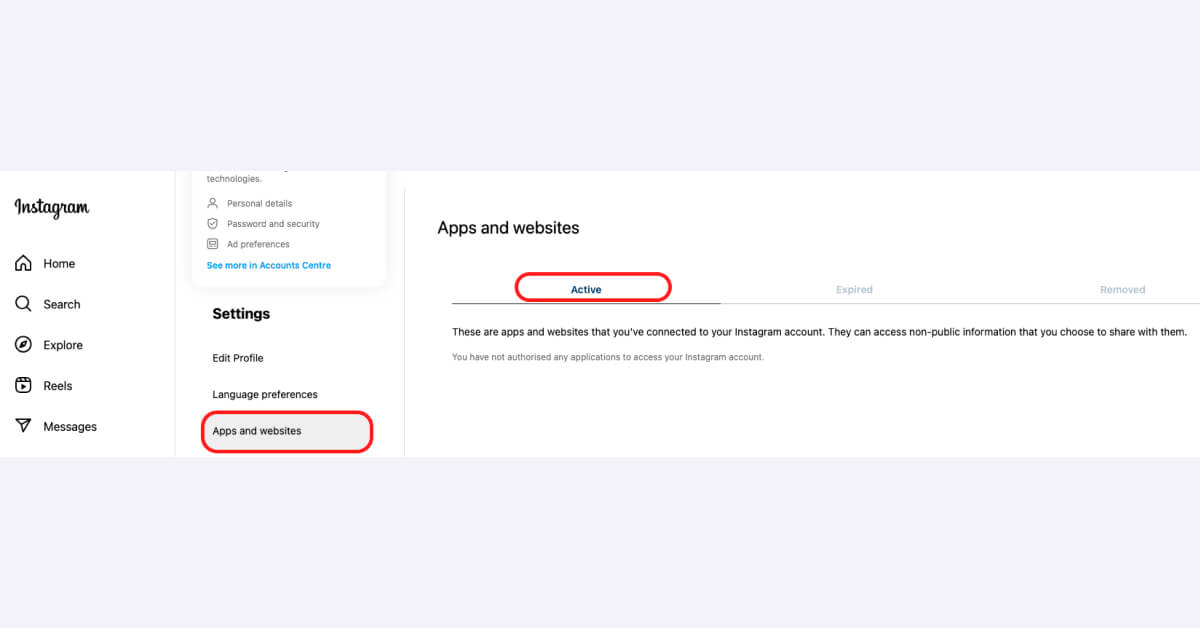
Task: Click the Messages paper plane icon
Action: 23,426
